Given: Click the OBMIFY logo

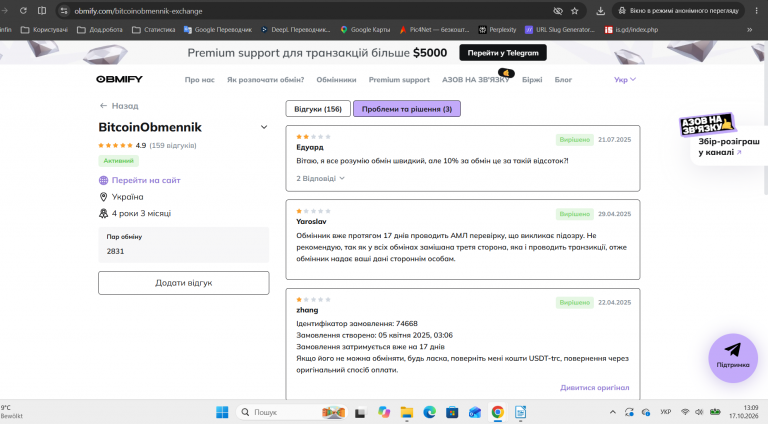Looking at the screenshot, I should pos(120,79).
